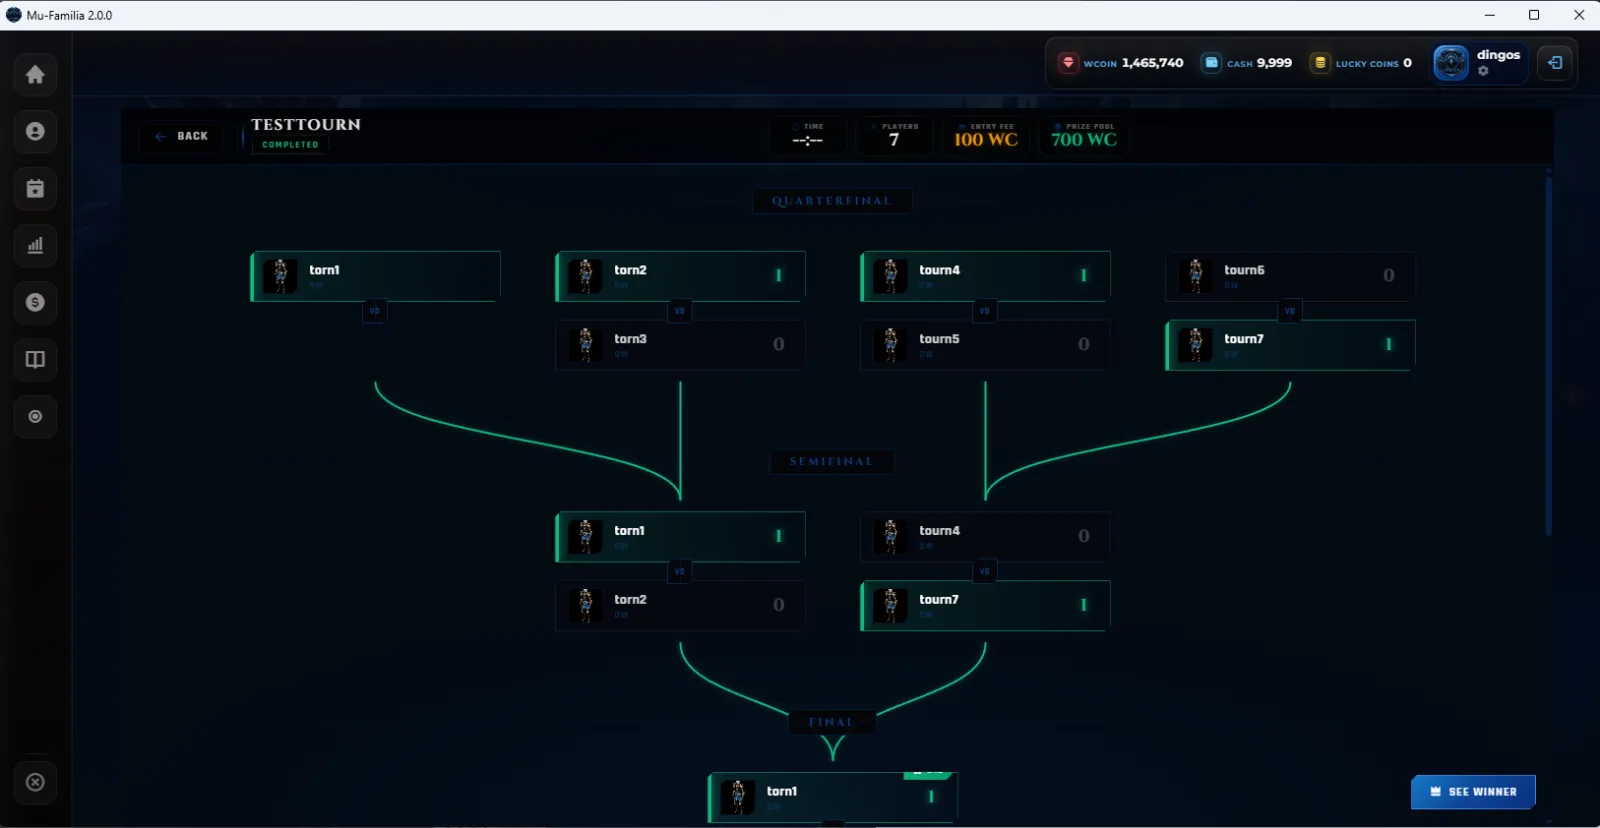Click the Time indicator box

coord(808,136)
